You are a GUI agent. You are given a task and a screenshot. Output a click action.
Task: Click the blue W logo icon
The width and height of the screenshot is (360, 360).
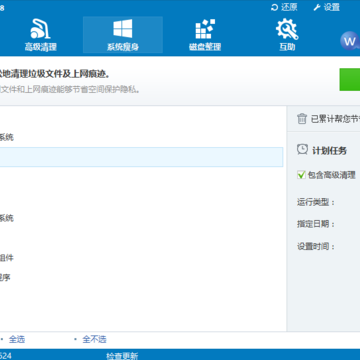(x=350, y=41)
